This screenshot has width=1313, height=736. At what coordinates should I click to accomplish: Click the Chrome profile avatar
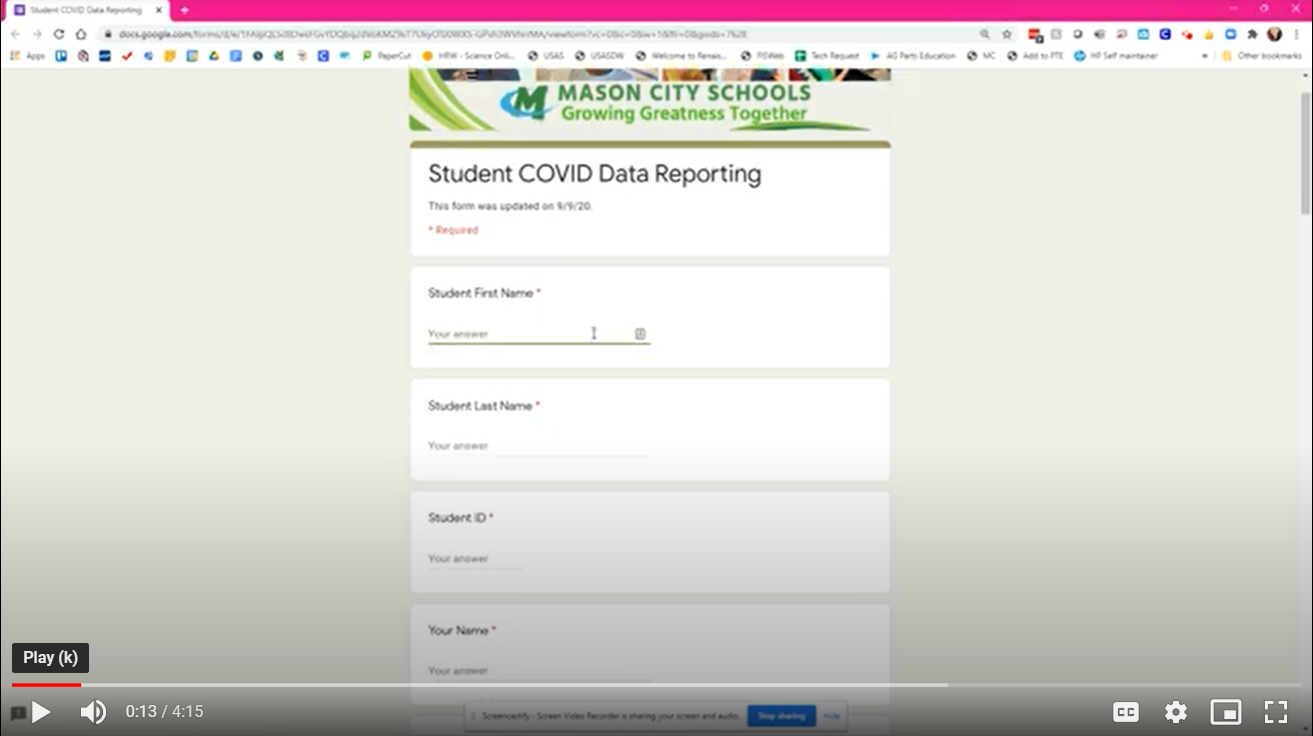coord(1274,34)
